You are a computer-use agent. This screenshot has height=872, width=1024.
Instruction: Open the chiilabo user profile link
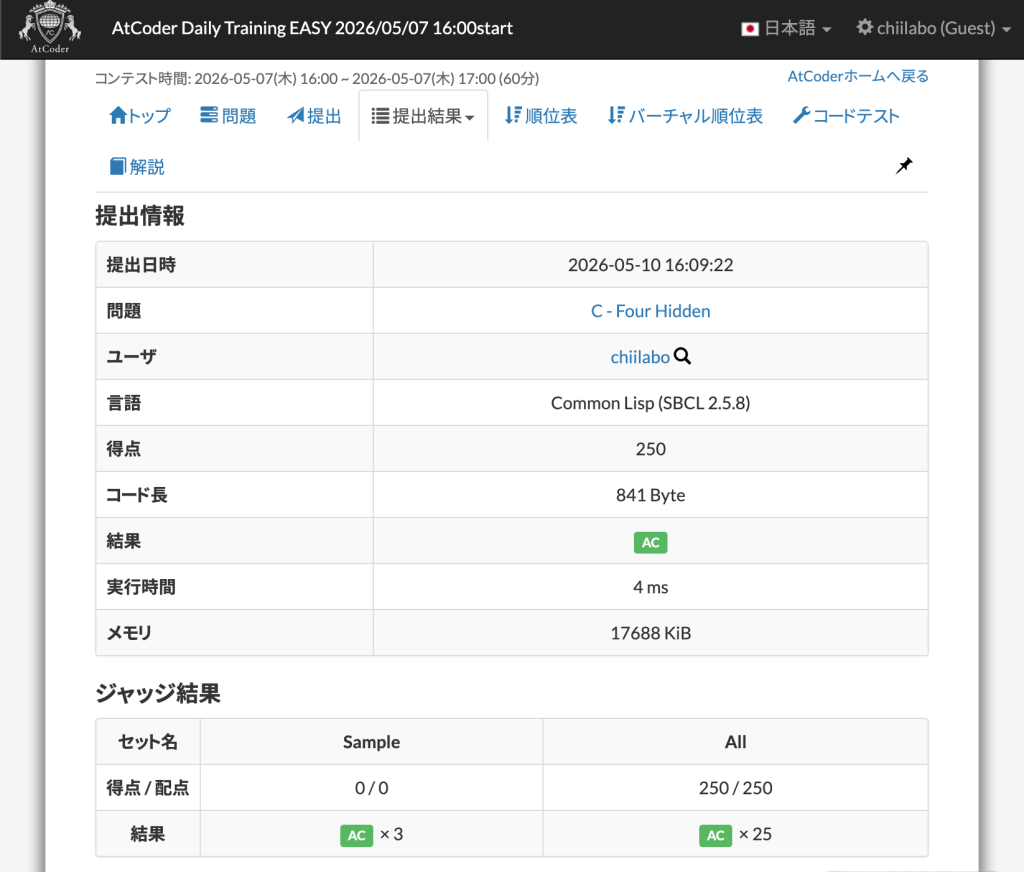pyautogui.click(x=640, y=357)
